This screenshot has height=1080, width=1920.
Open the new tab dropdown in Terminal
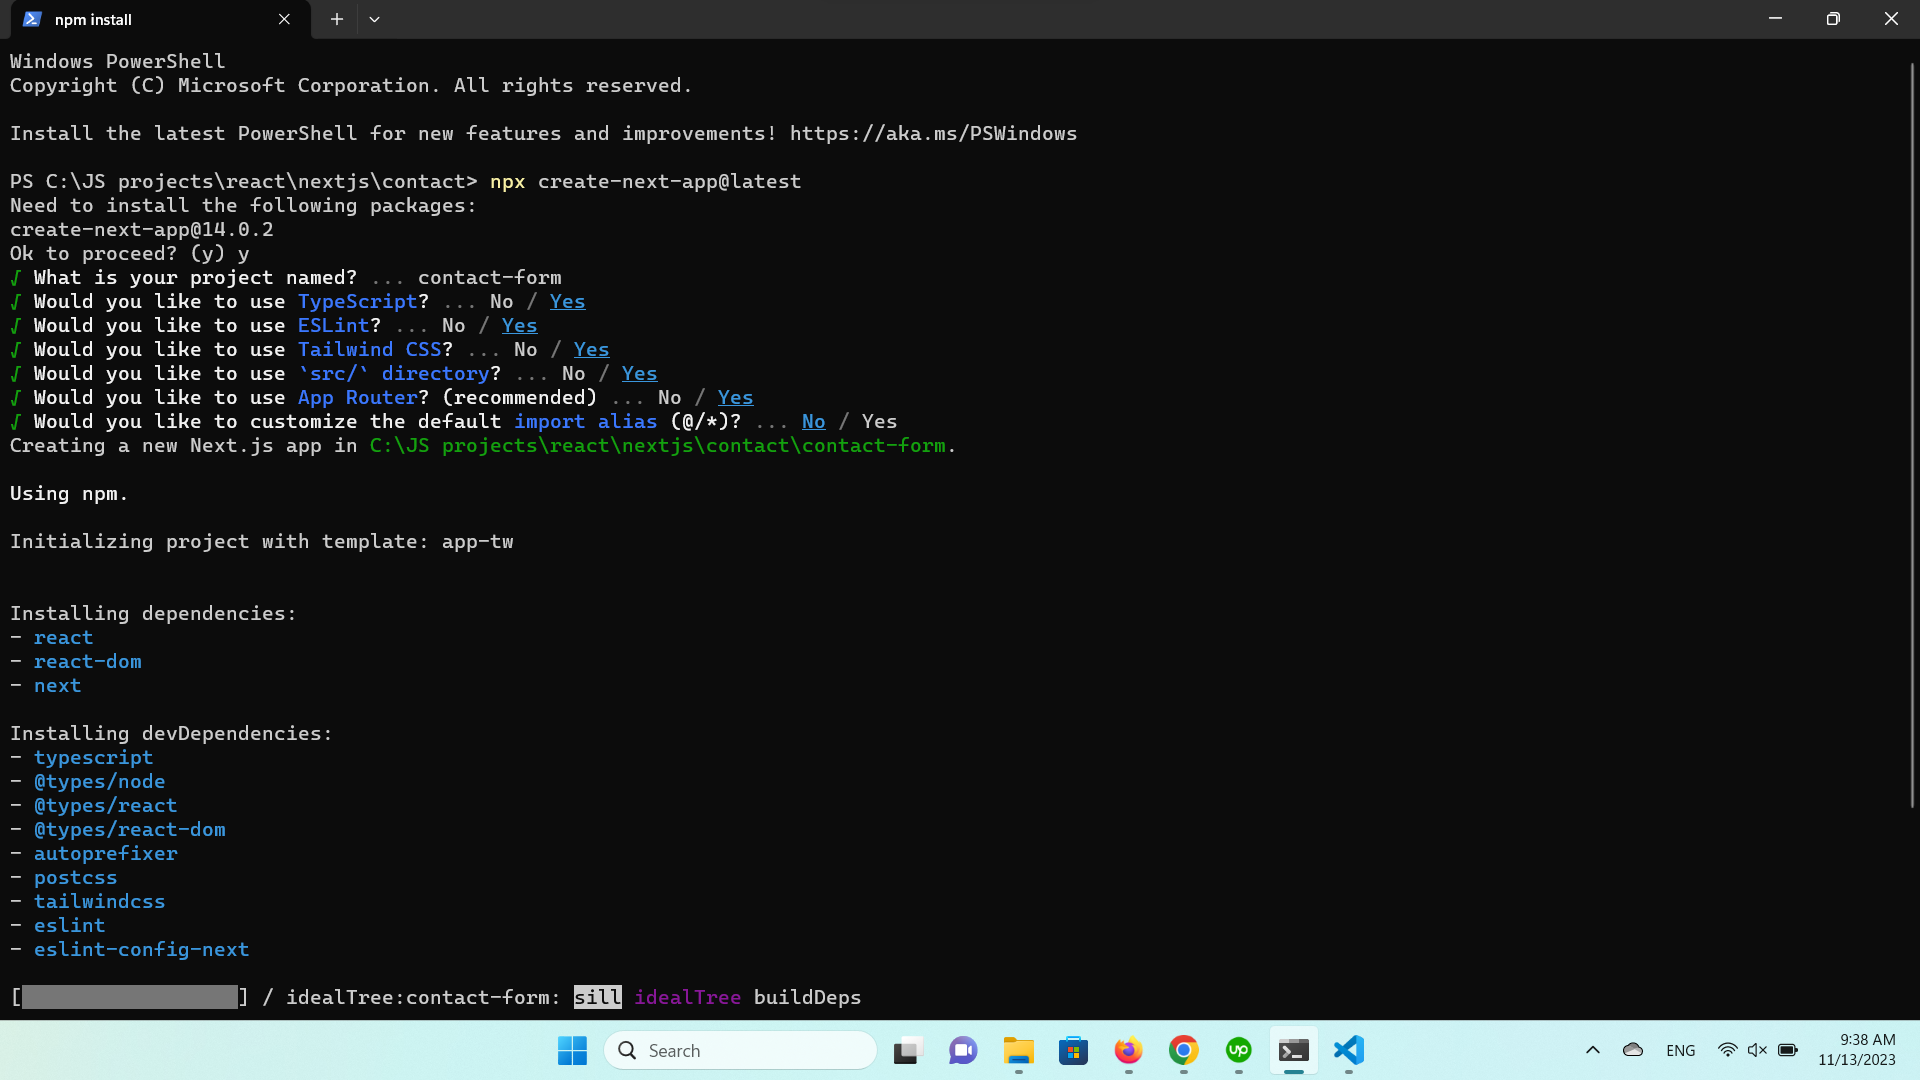click(374, 19)
